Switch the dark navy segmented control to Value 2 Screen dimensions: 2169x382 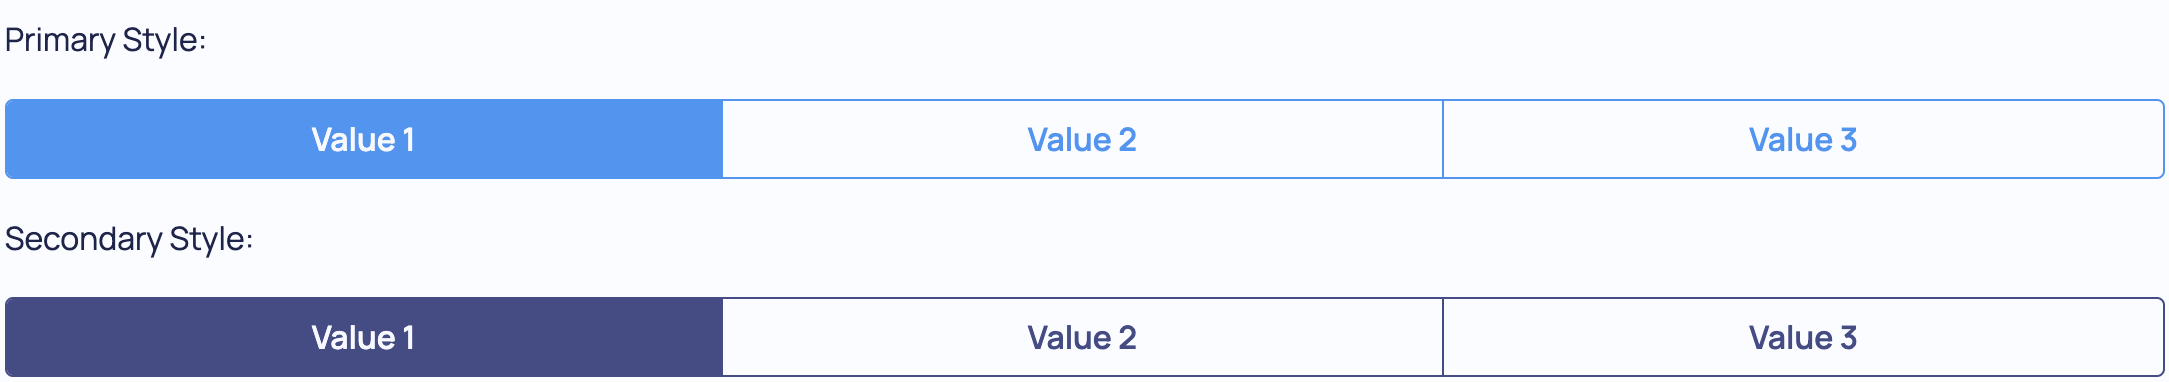point(1083,337)
